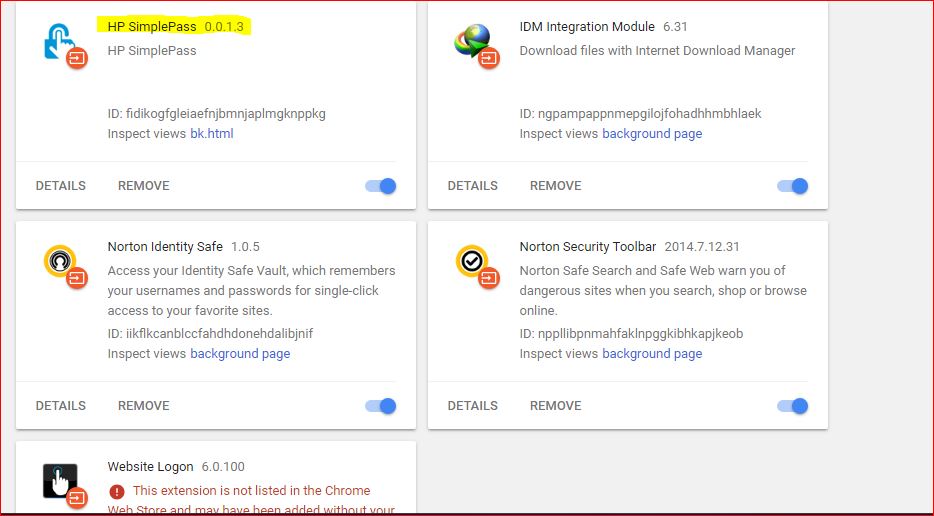Image resolution: width=934 pixels, height=516 pixels.
Task: Remove Norton Identity Safe extension
Action: tap(144, 406)
